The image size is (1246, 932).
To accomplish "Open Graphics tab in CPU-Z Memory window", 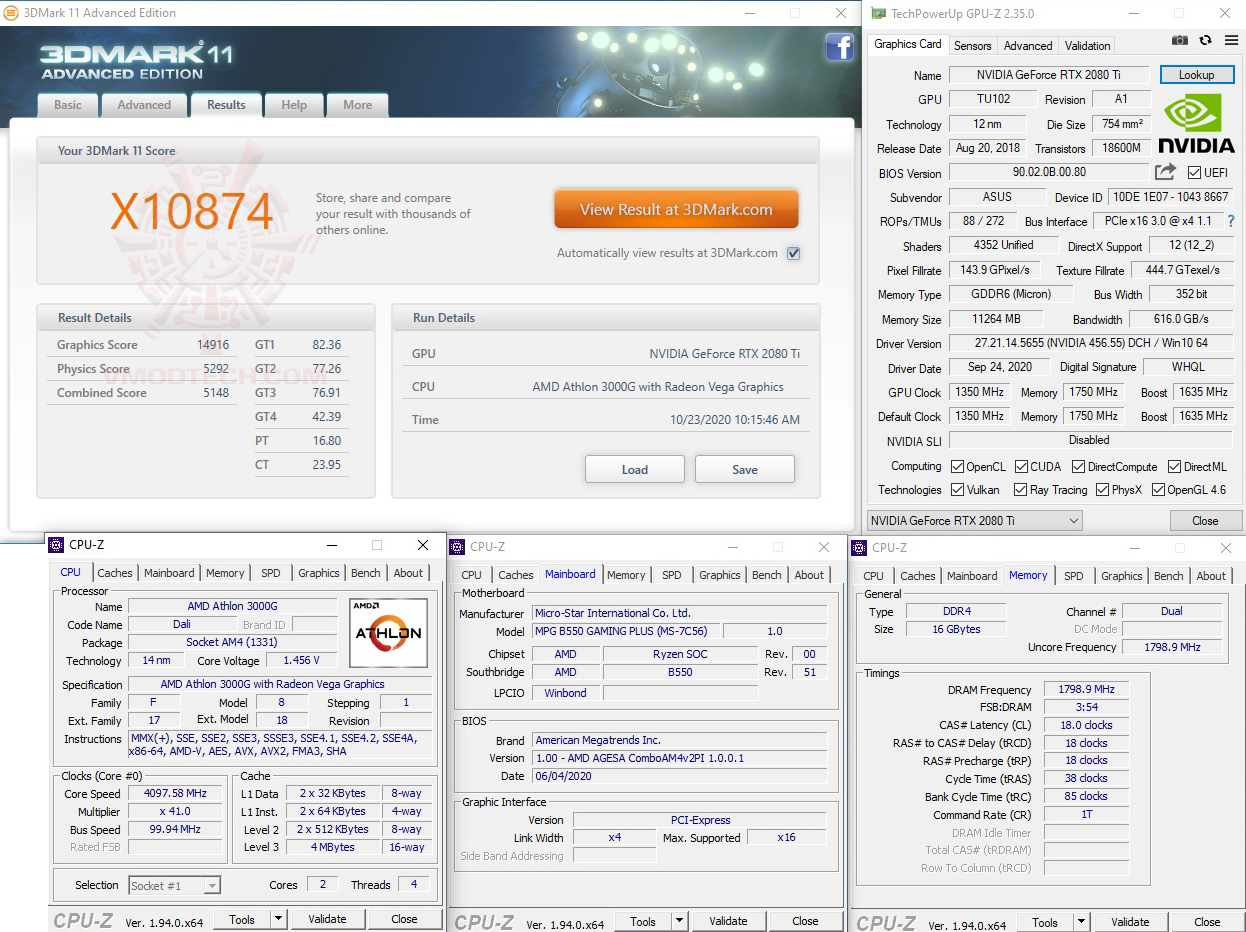I will pyautogui.click(x=1121, y=576).
